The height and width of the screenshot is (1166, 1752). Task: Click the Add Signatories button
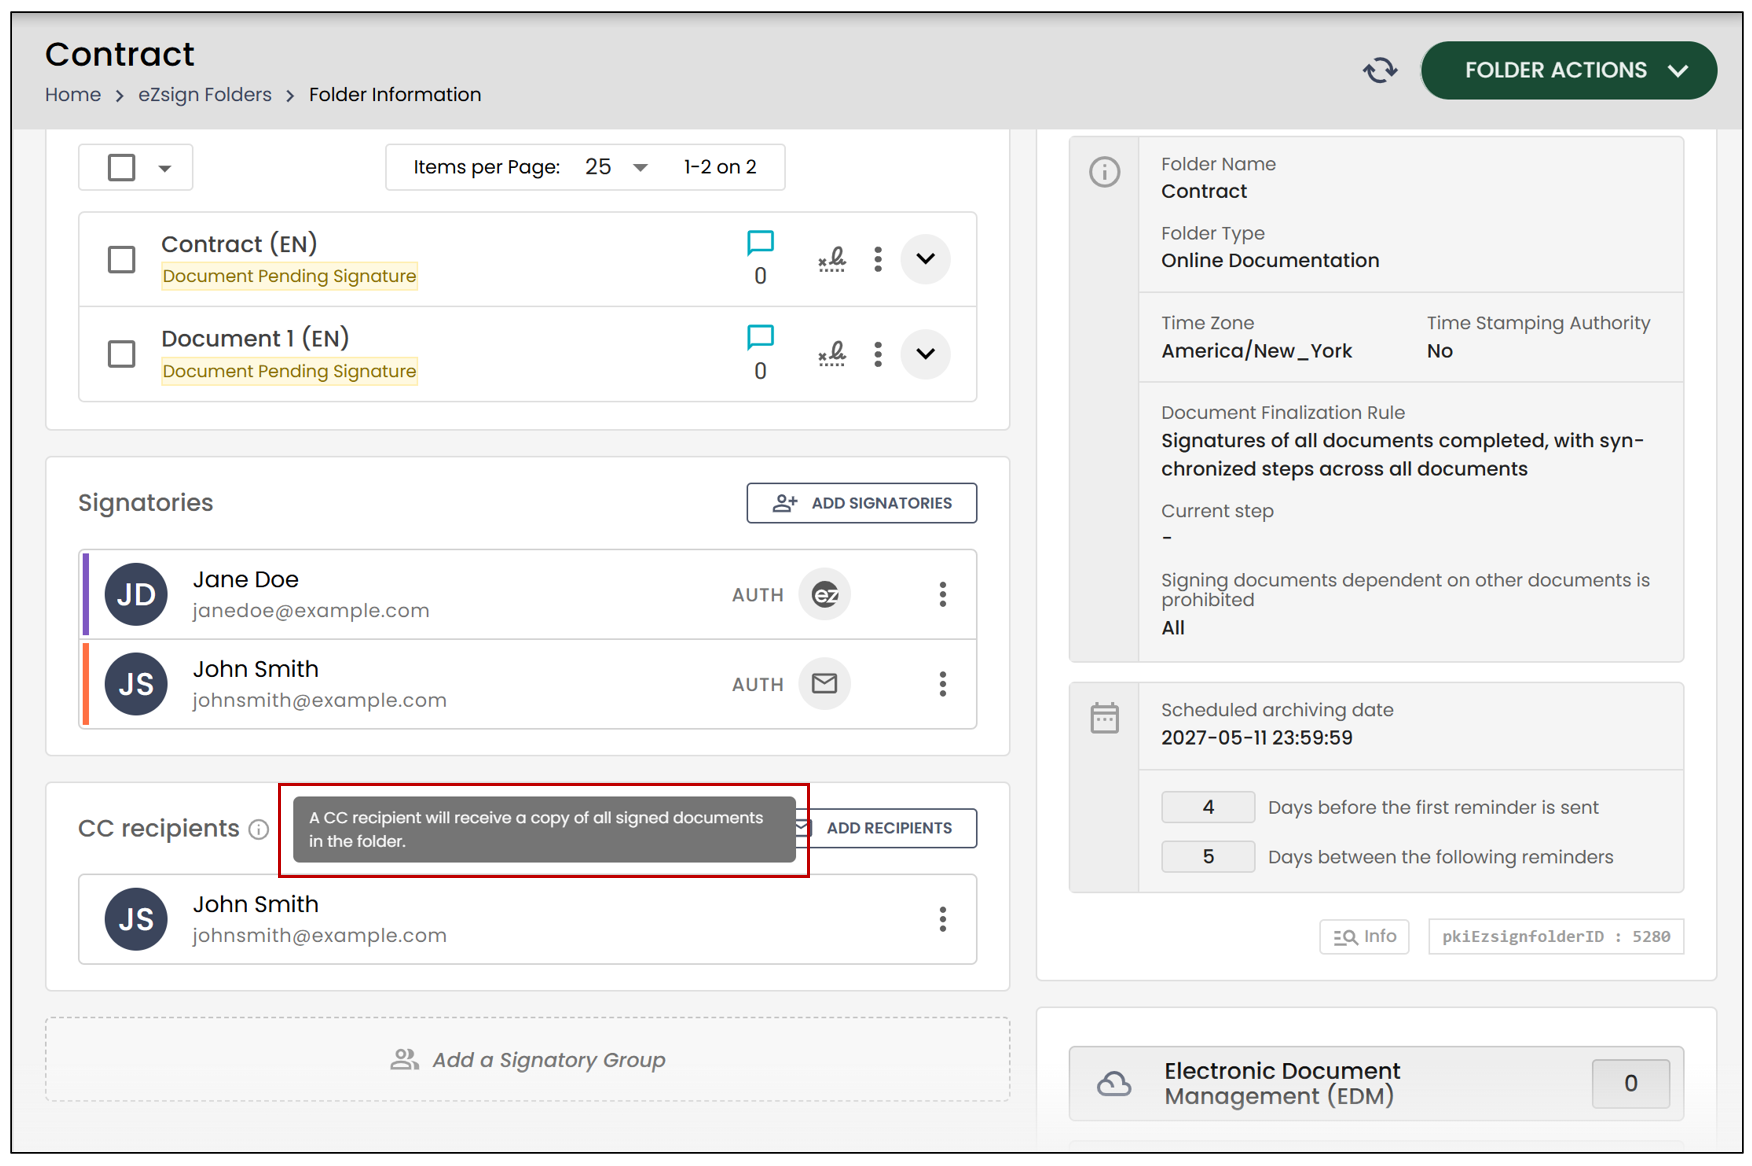[x=862, y=503]
